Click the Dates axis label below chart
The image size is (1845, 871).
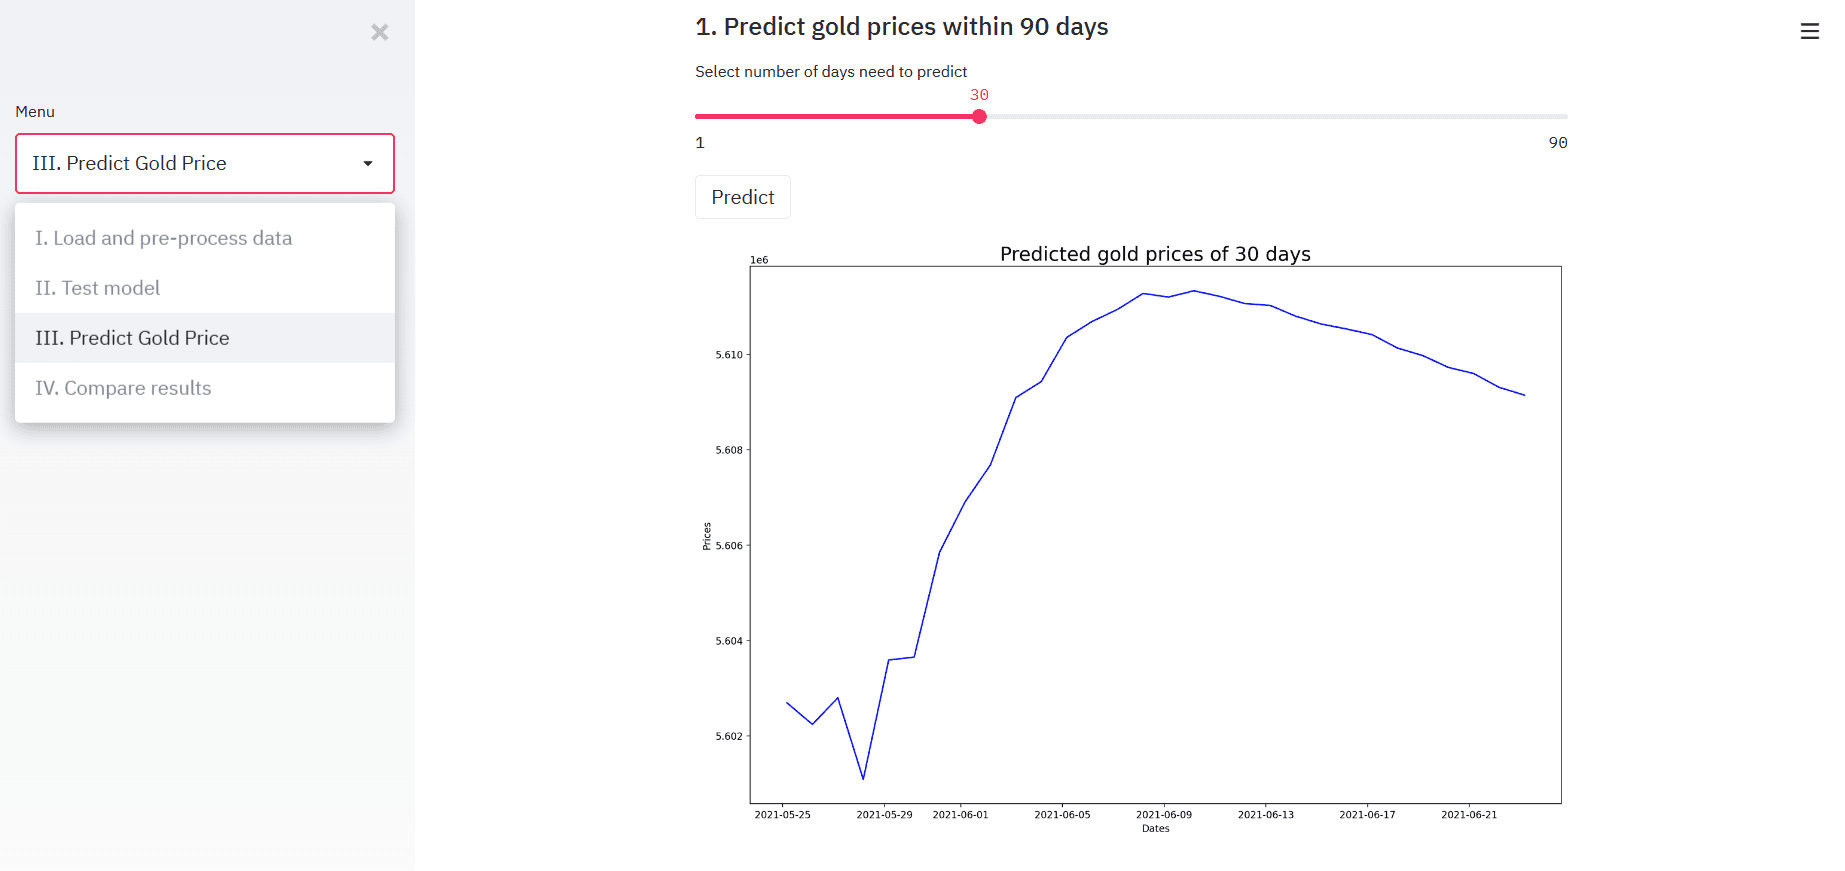(x=1155, y=828)
